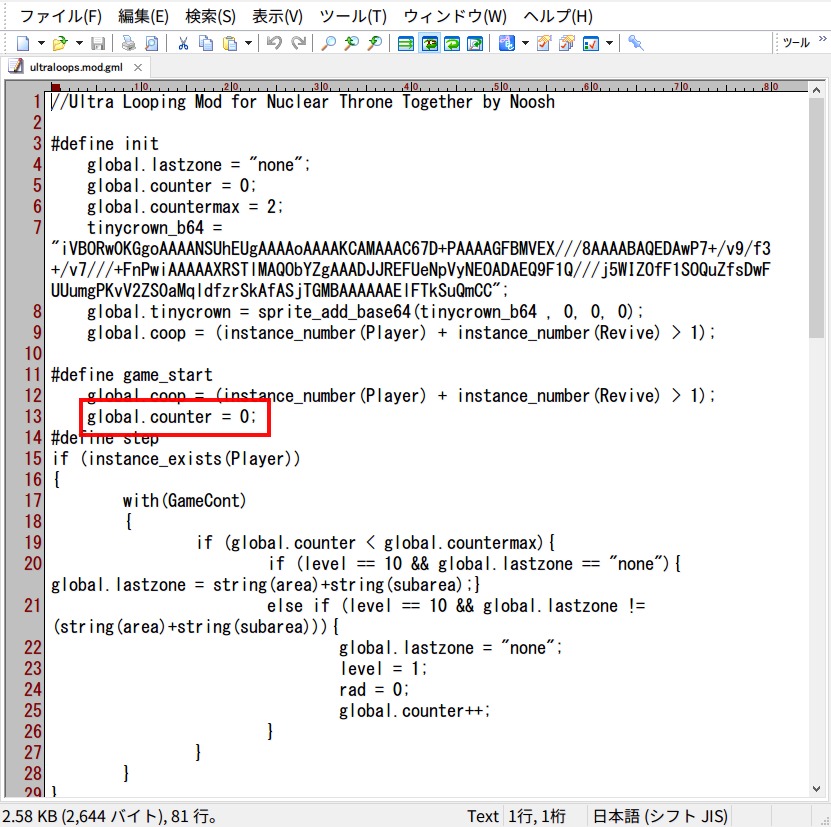Toggle the No Wrap mode button
This screenshot has width=831, height=827.
(406, 43)
